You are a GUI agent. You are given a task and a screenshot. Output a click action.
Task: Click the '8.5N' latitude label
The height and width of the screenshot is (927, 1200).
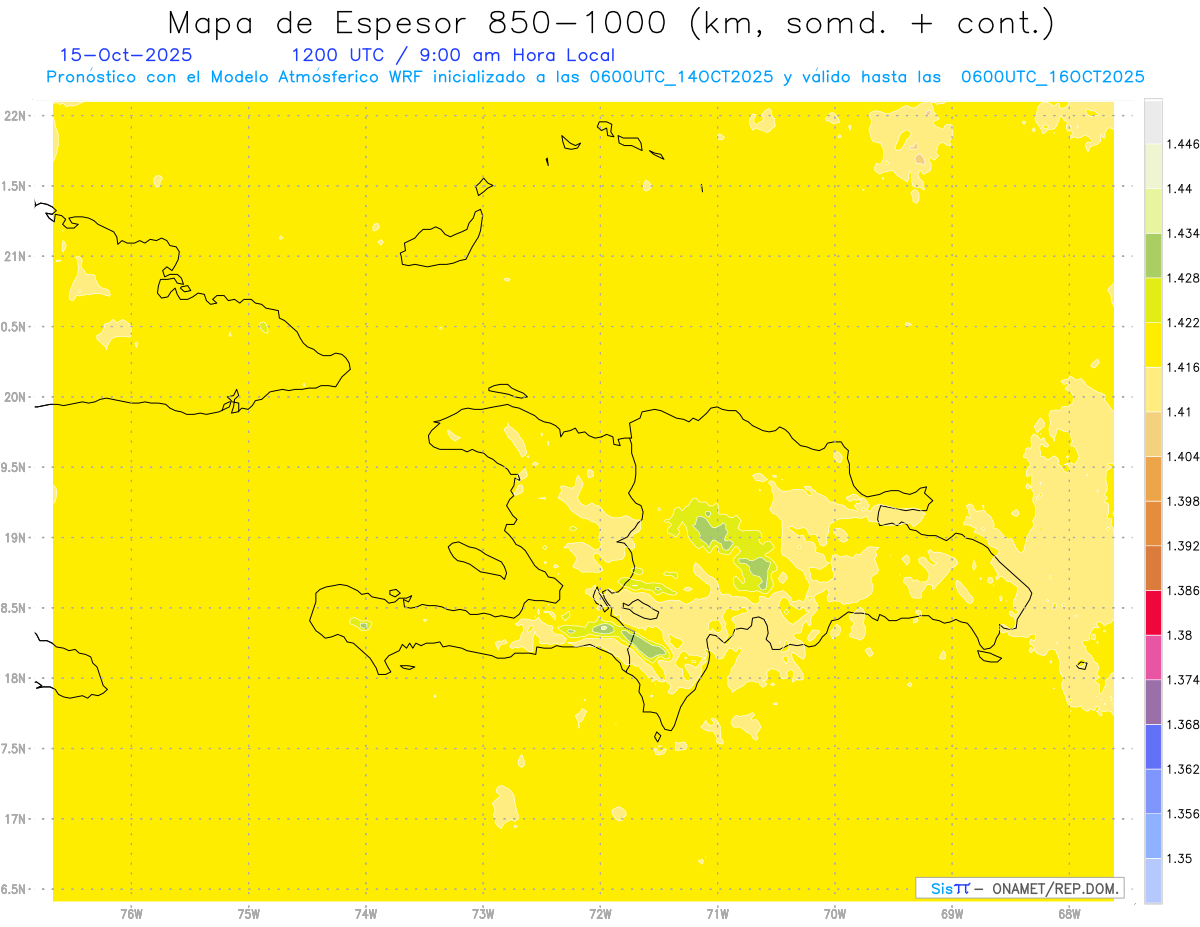tap(15, 608)
